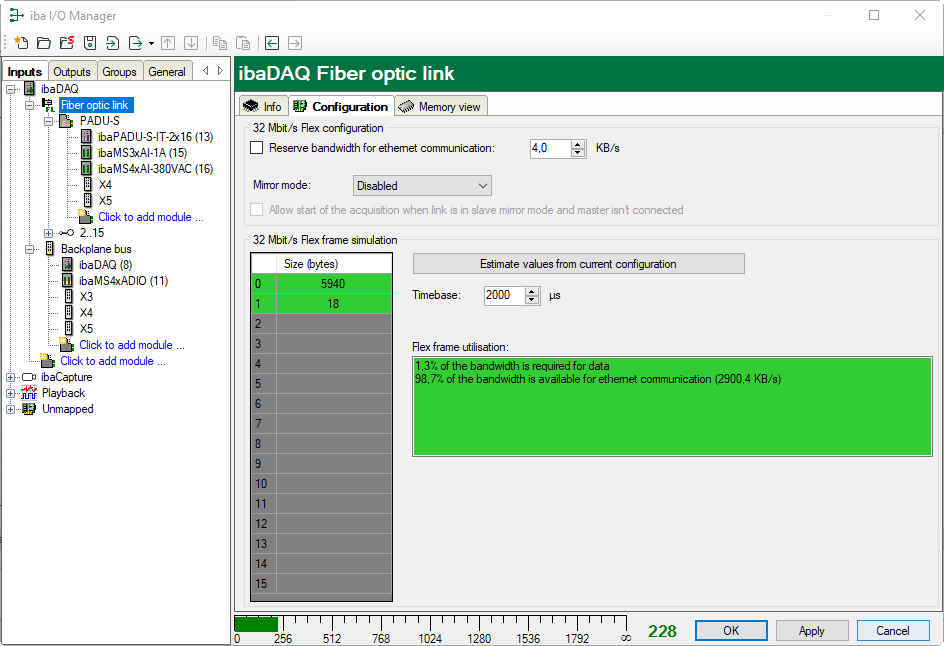Confirm with the OK button
This screenshot has height=646, width=944.
731,631
